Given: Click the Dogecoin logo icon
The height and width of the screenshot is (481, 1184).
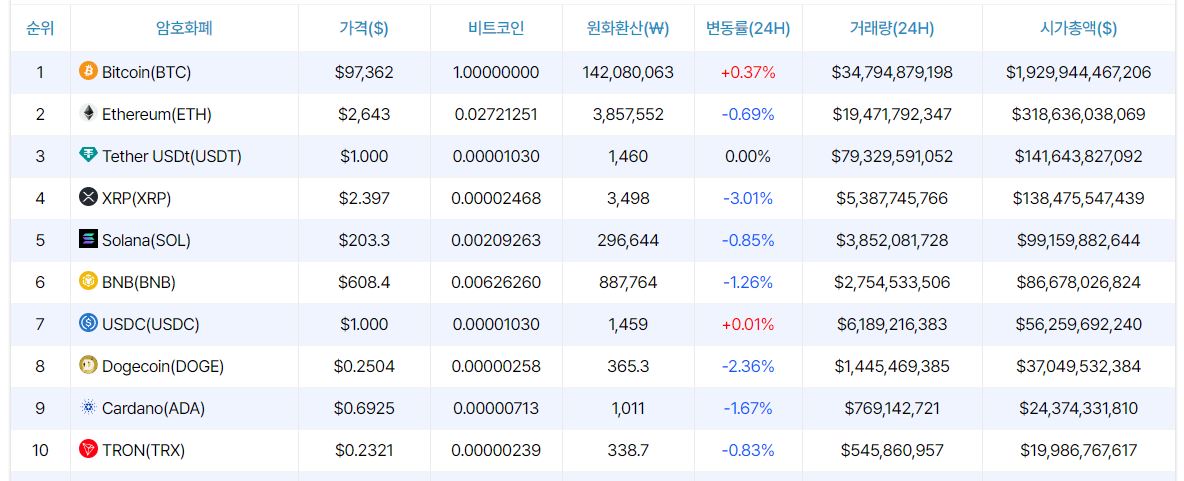Looking at the screenshot, I should tap(88, 365).
